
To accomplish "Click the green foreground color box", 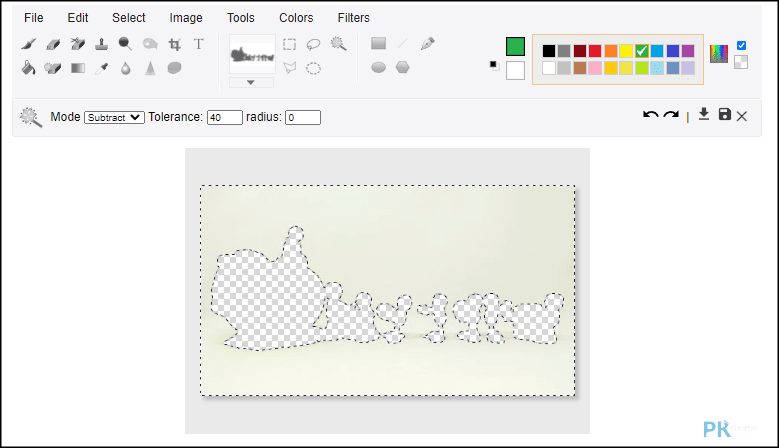I will point(515,47).
